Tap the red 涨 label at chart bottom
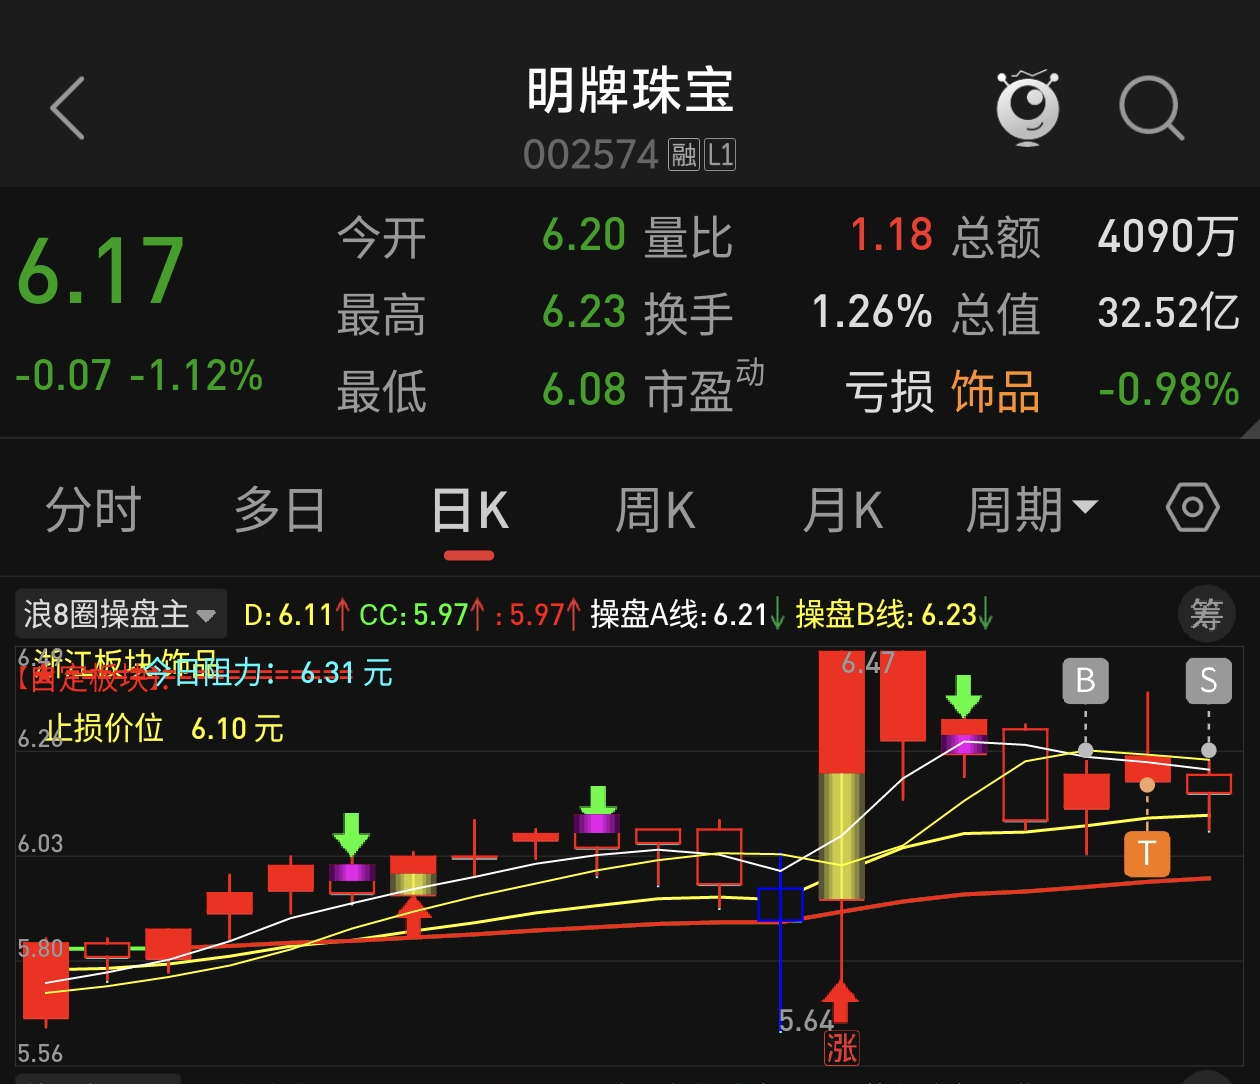This screenshot has width=1260, height=1084. click(841, 1048)
